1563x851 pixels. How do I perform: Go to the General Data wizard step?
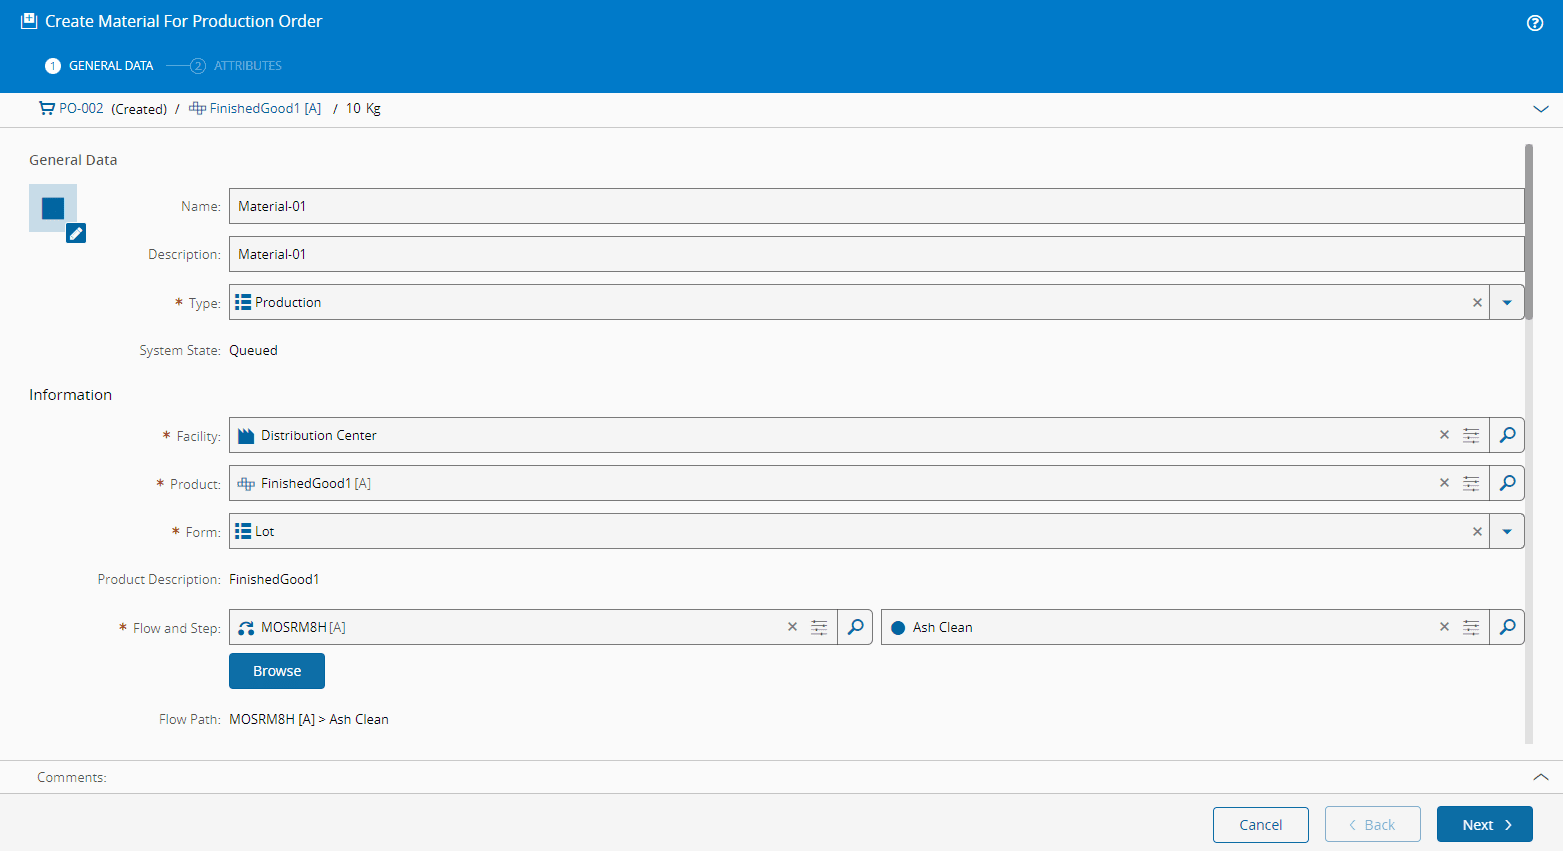tap(99, 66)
